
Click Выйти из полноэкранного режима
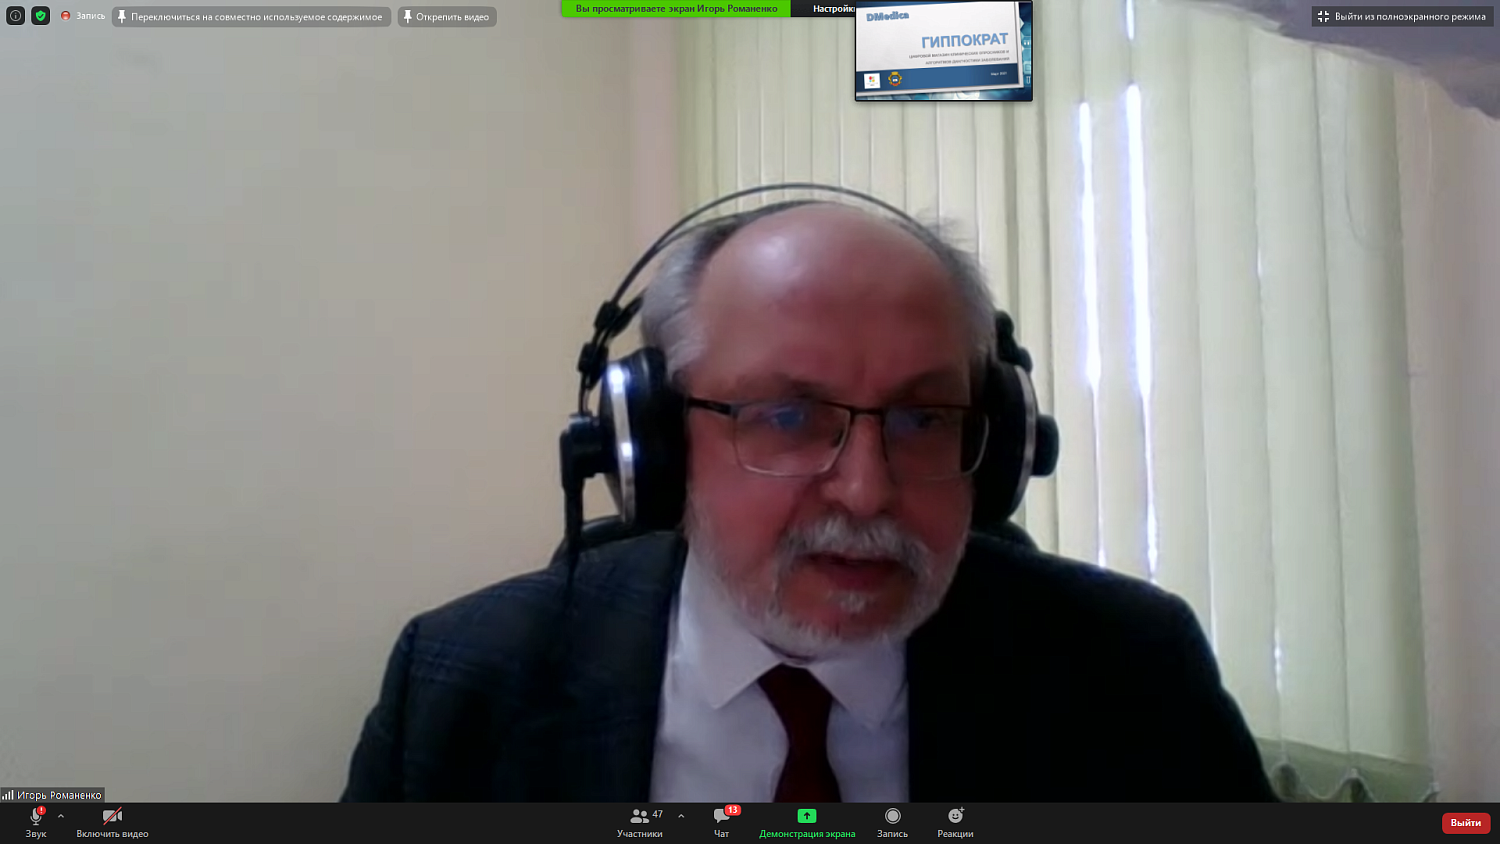pos(1402,17)
